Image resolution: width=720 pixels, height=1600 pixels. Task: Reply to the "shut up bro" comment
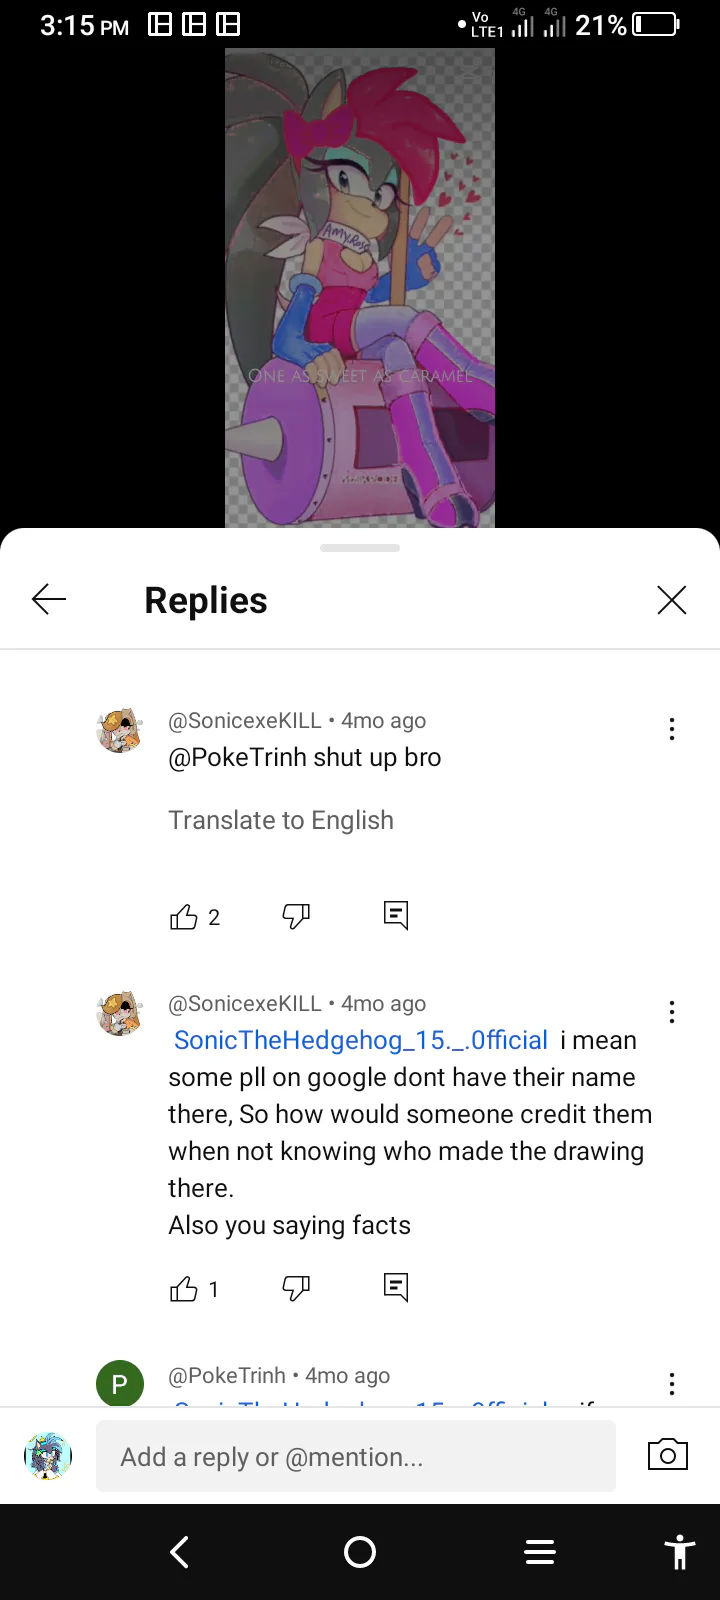[x=396, y=915]
